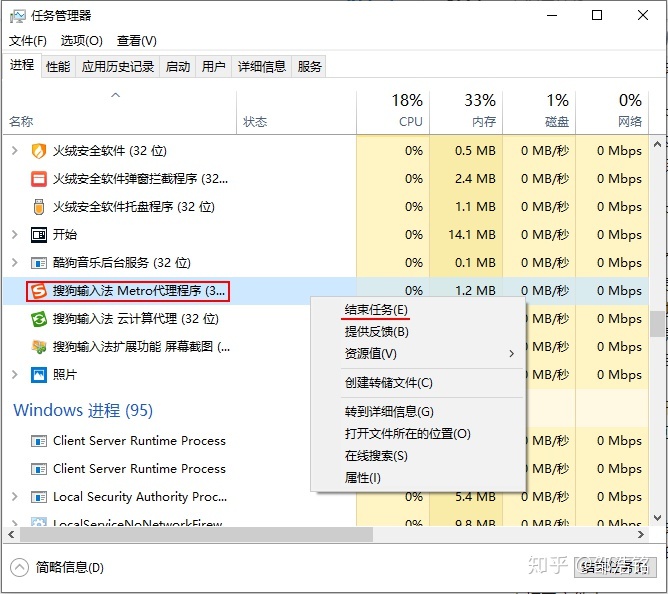
Task: Click the 搜狗输入法 Metro代理程序 orange S icon
Action: 39,291
